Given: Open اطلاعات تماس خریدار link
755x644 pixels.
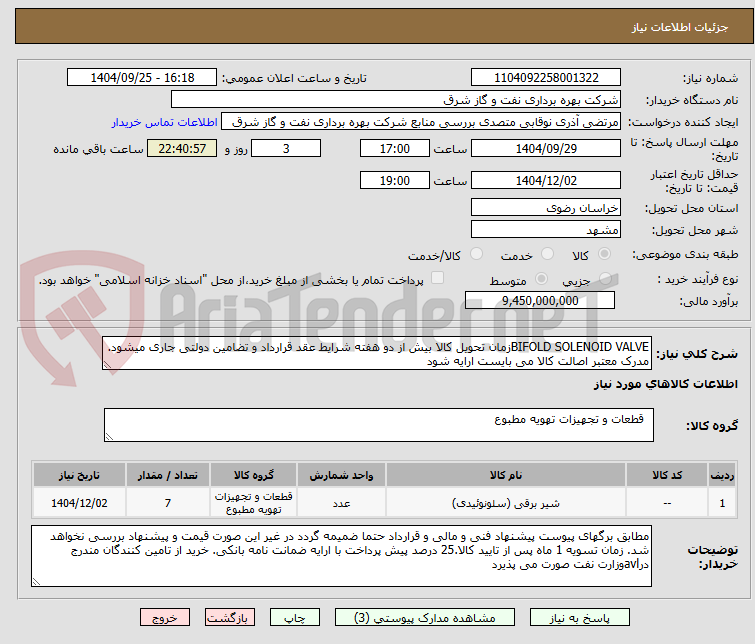Looking at the screenshot, I should tap(165, 122).
